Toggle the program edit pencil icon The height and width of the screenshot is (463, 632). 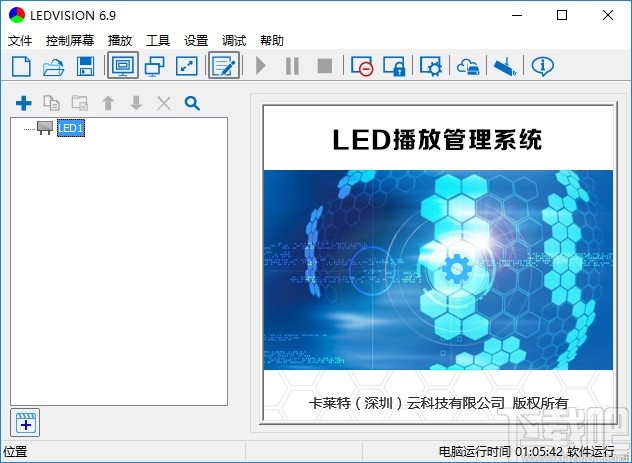(x=224, y=65)
